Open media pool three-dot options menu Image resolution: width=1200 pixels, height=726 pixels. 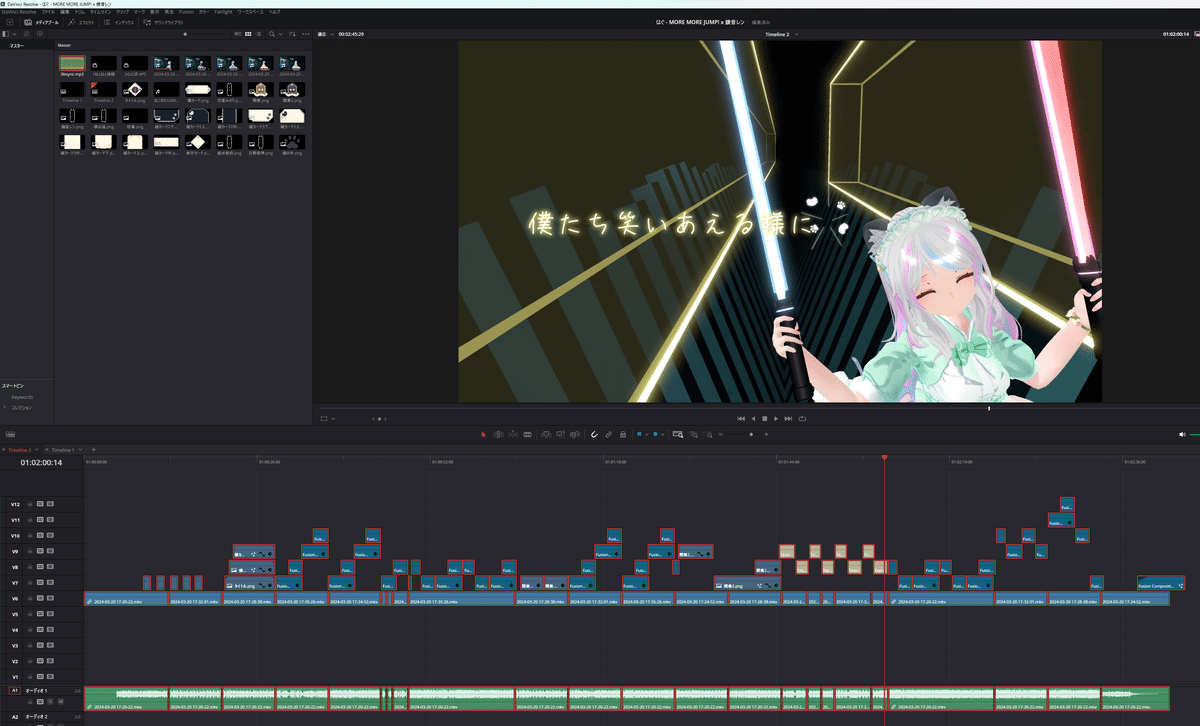coord(305,34)
